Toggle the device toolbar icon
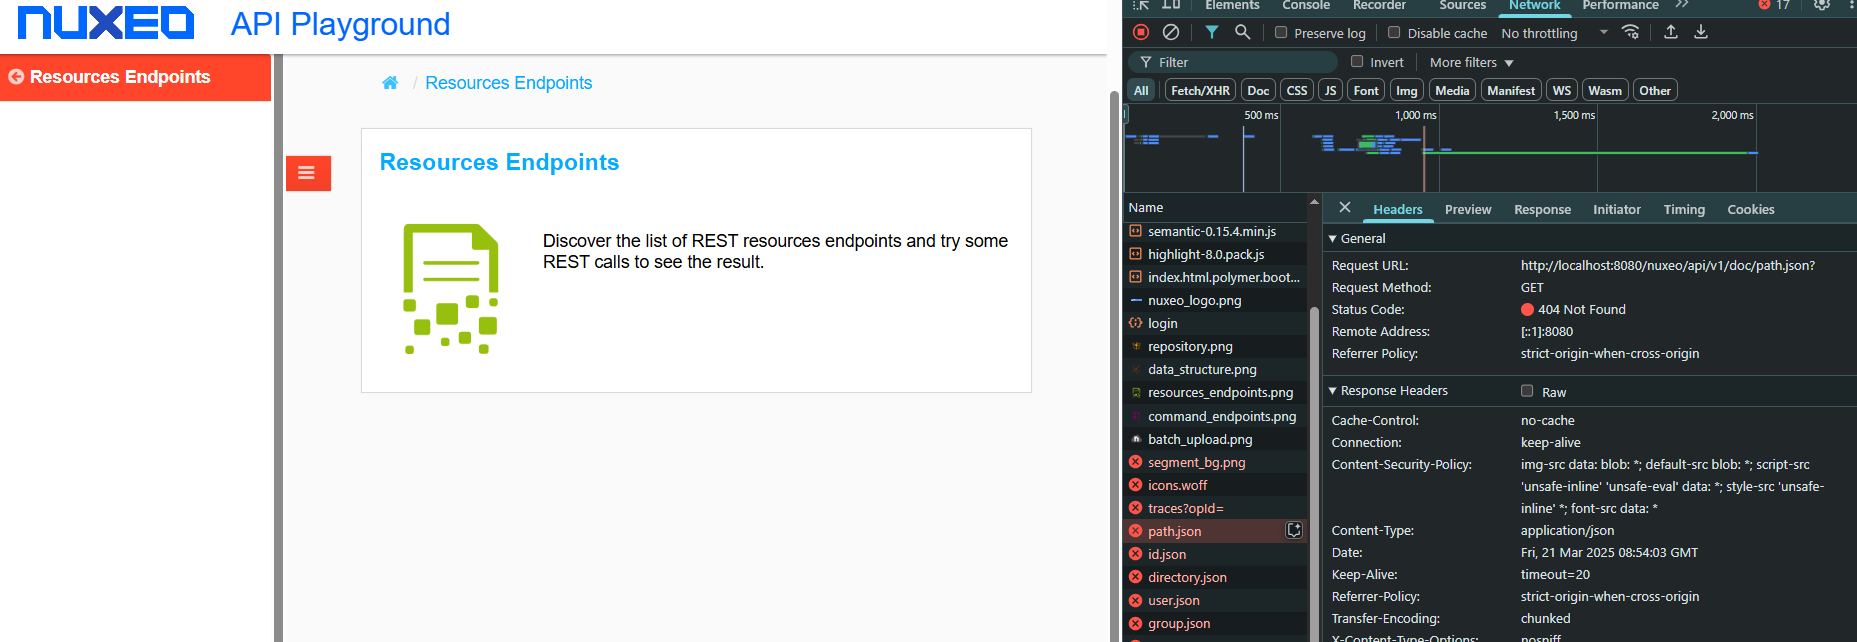The image size is (1857, 642). point(1172,5)
